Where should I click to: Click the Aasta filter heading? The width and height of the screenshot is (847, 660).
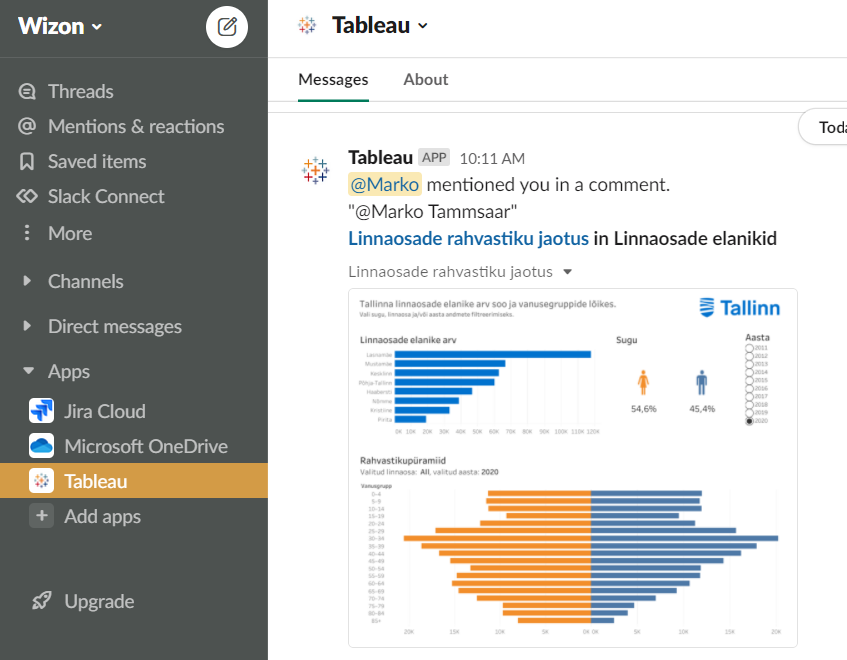click(x=757, y=337)
